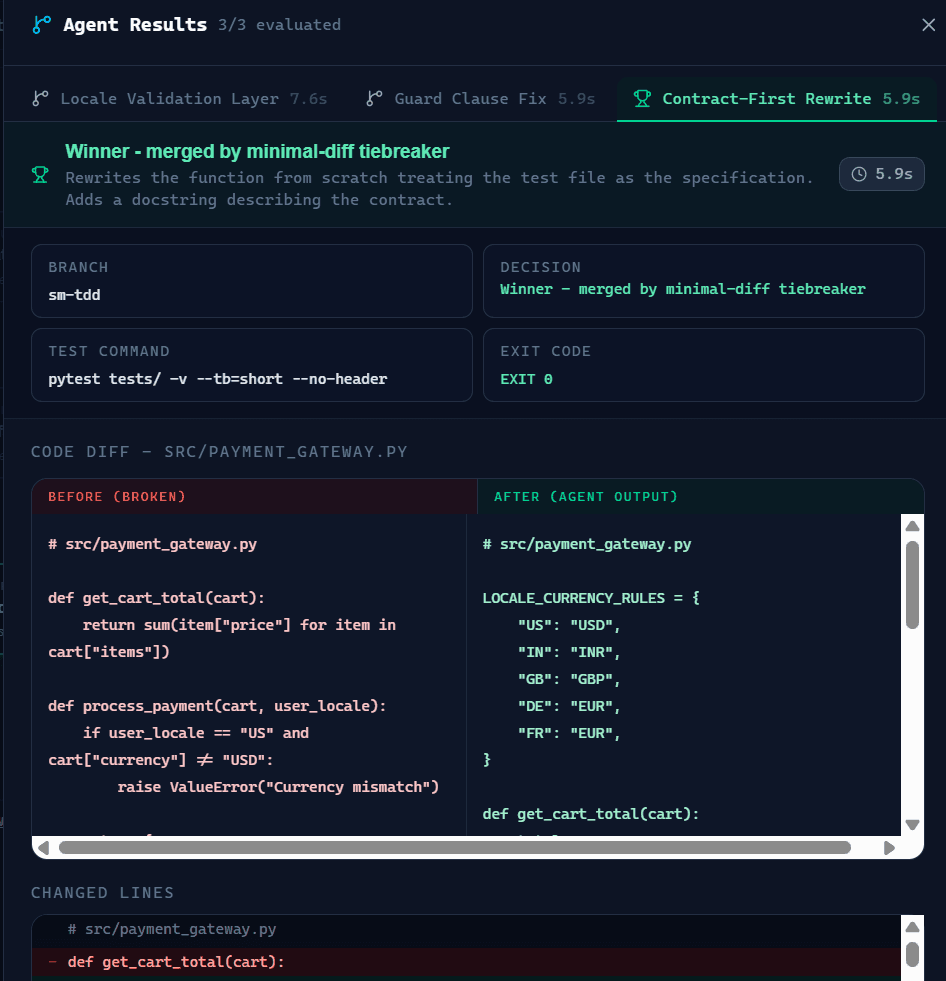Click the 5.9s duration badge
This screenshot has width=946, height=981.
882,174
